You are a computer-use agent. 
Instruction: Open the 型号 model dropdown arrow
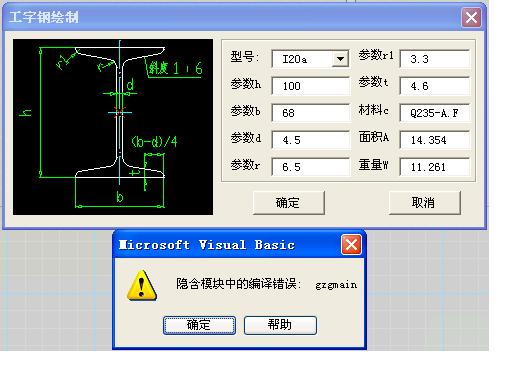pos(340,59)
